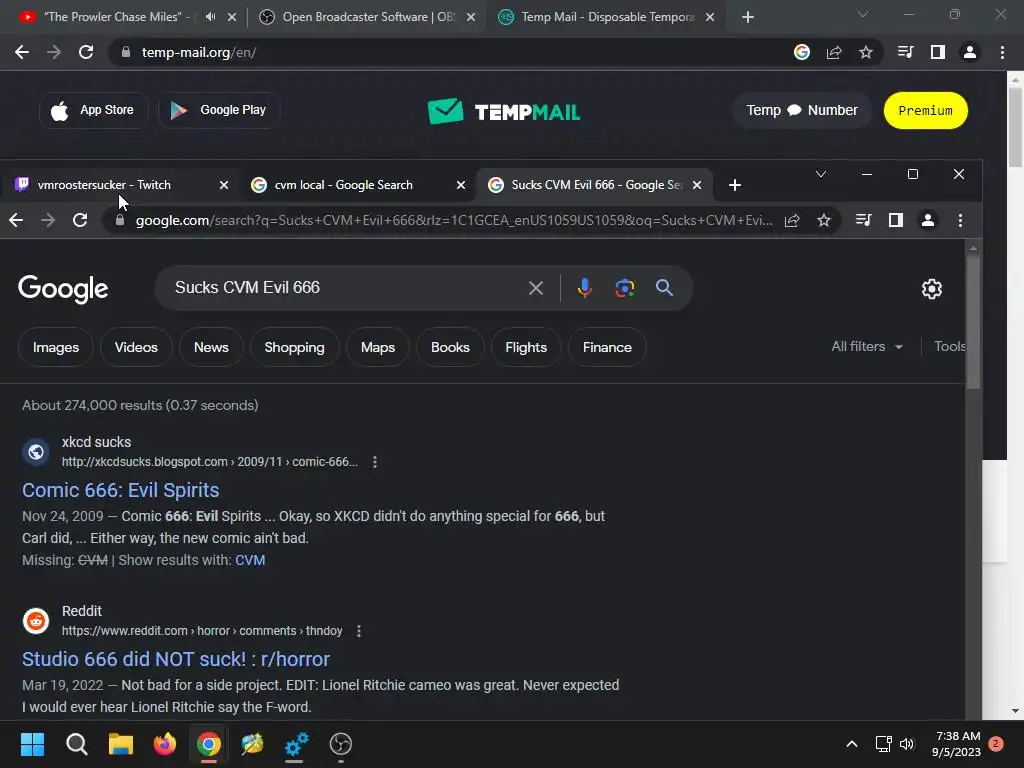Open Chrome menu of front window
1024x768 pixels.
click(x=960, y=220)
